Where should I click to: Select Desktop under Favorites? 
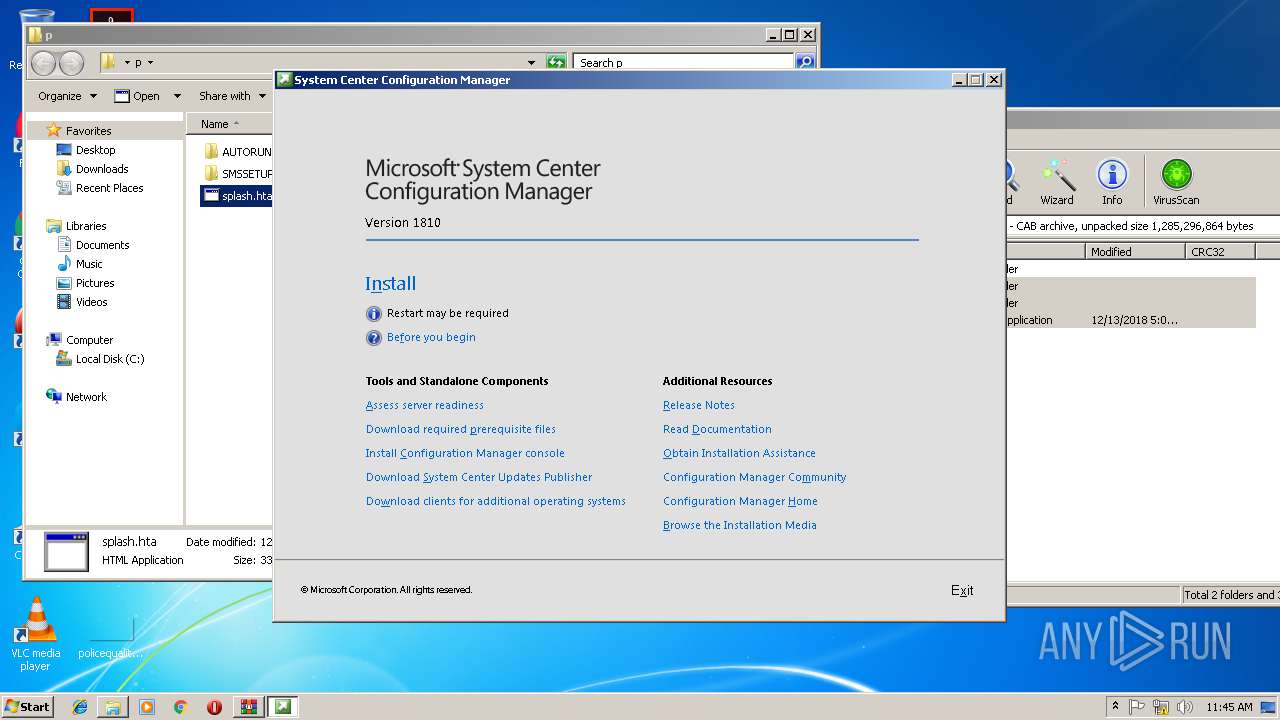click(95, 150)
